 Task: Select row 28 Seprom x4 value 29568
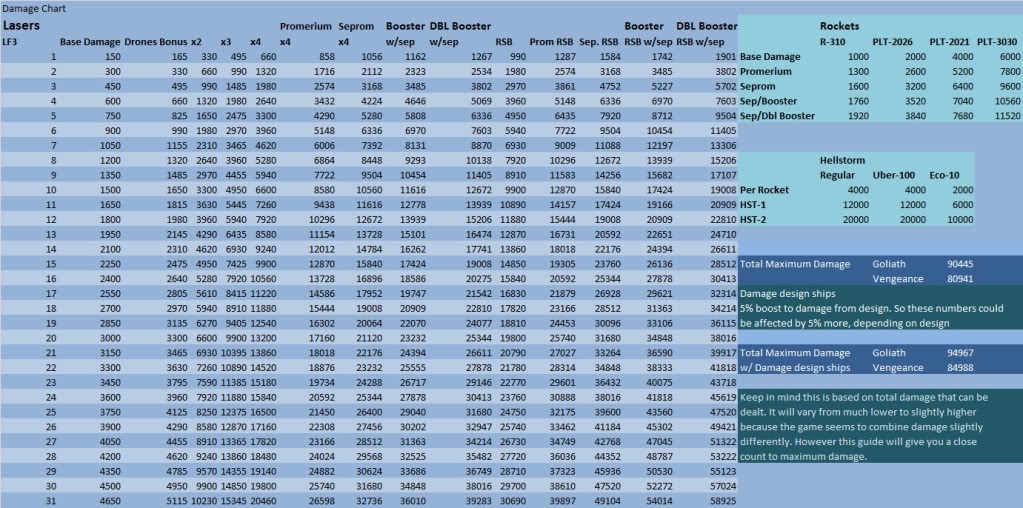[x=369, y=456]
